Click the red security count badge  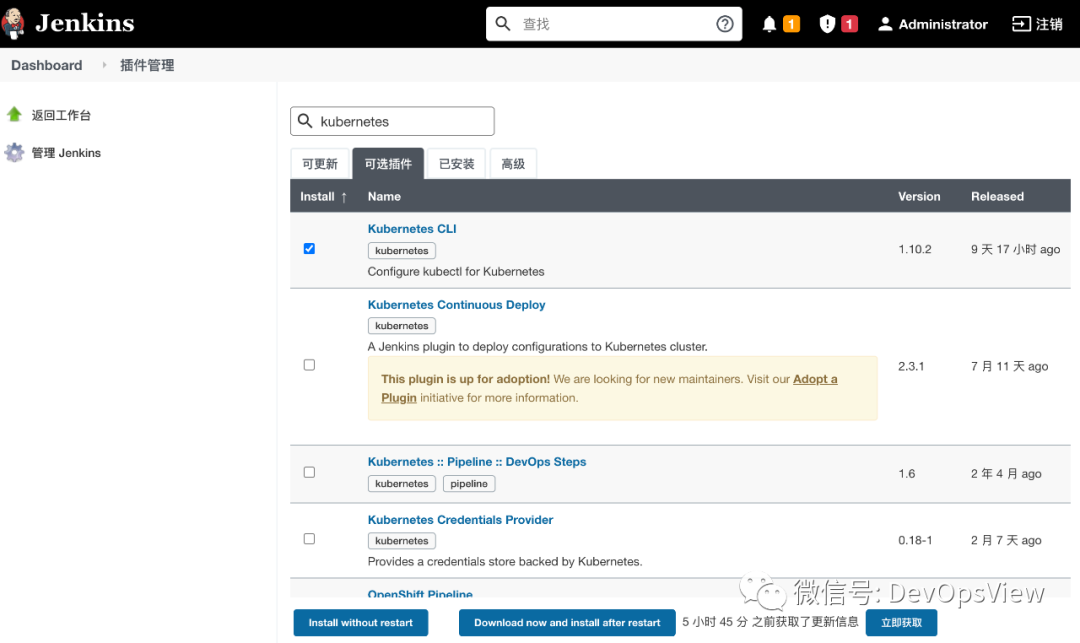[849, 24]
